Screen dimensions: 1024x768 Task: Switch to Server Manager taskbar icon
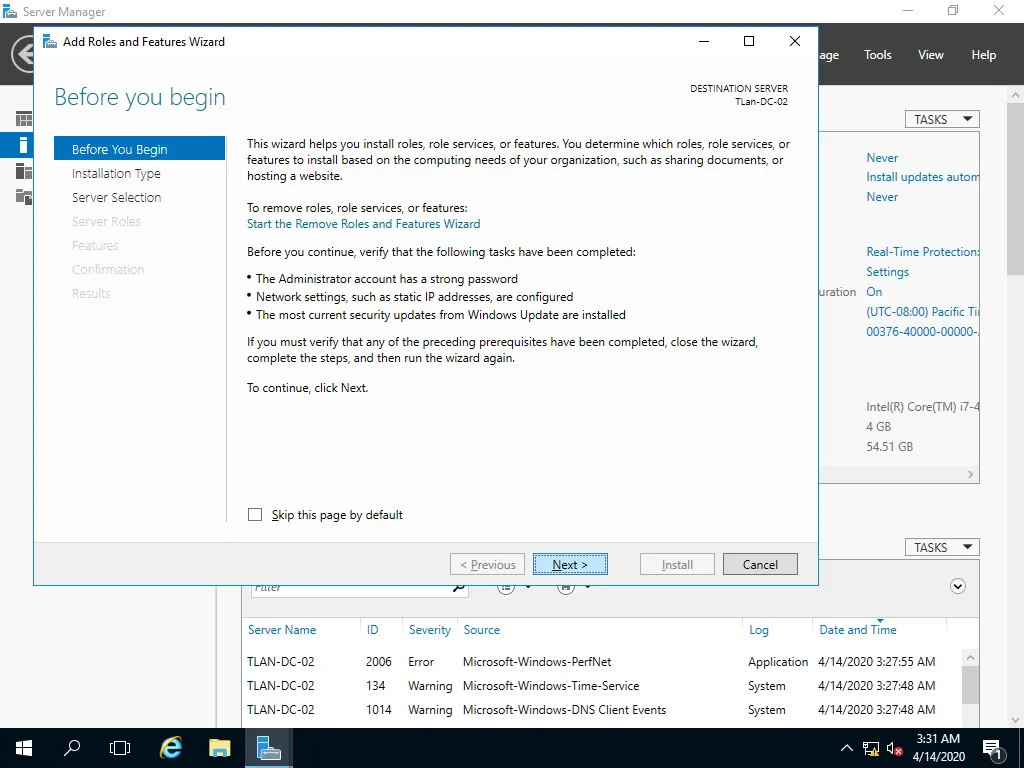tap(268, 748)
